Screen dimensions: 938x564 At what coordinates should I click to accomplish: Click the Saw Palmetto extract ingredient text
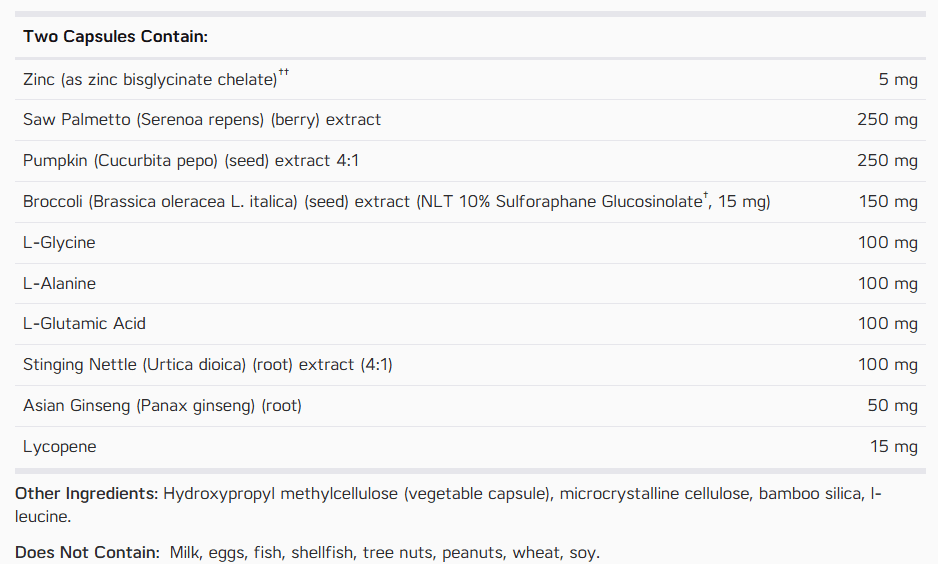(x=202, y=120)
